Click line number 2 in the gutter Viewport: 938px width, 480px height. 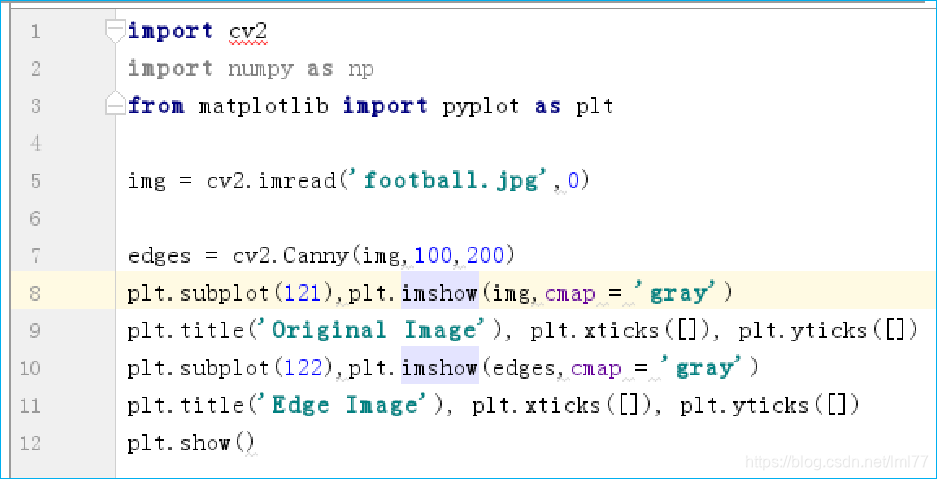[35, 69]
